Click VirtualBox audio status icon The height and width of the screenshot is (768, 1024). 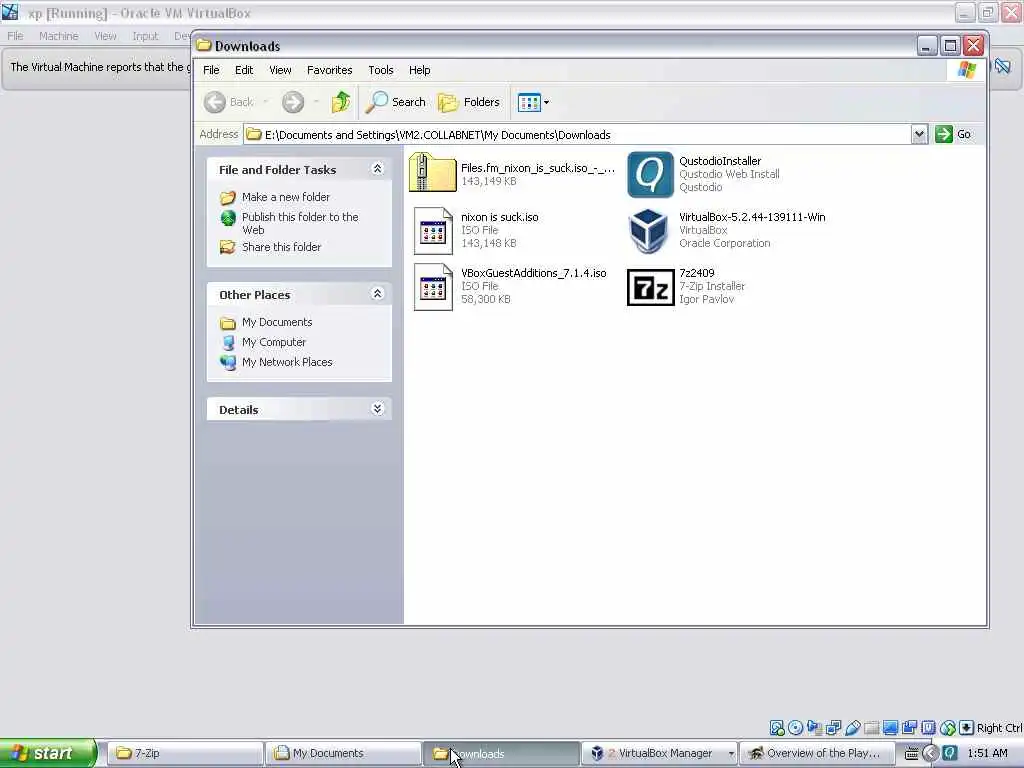[x=815, y=728]
